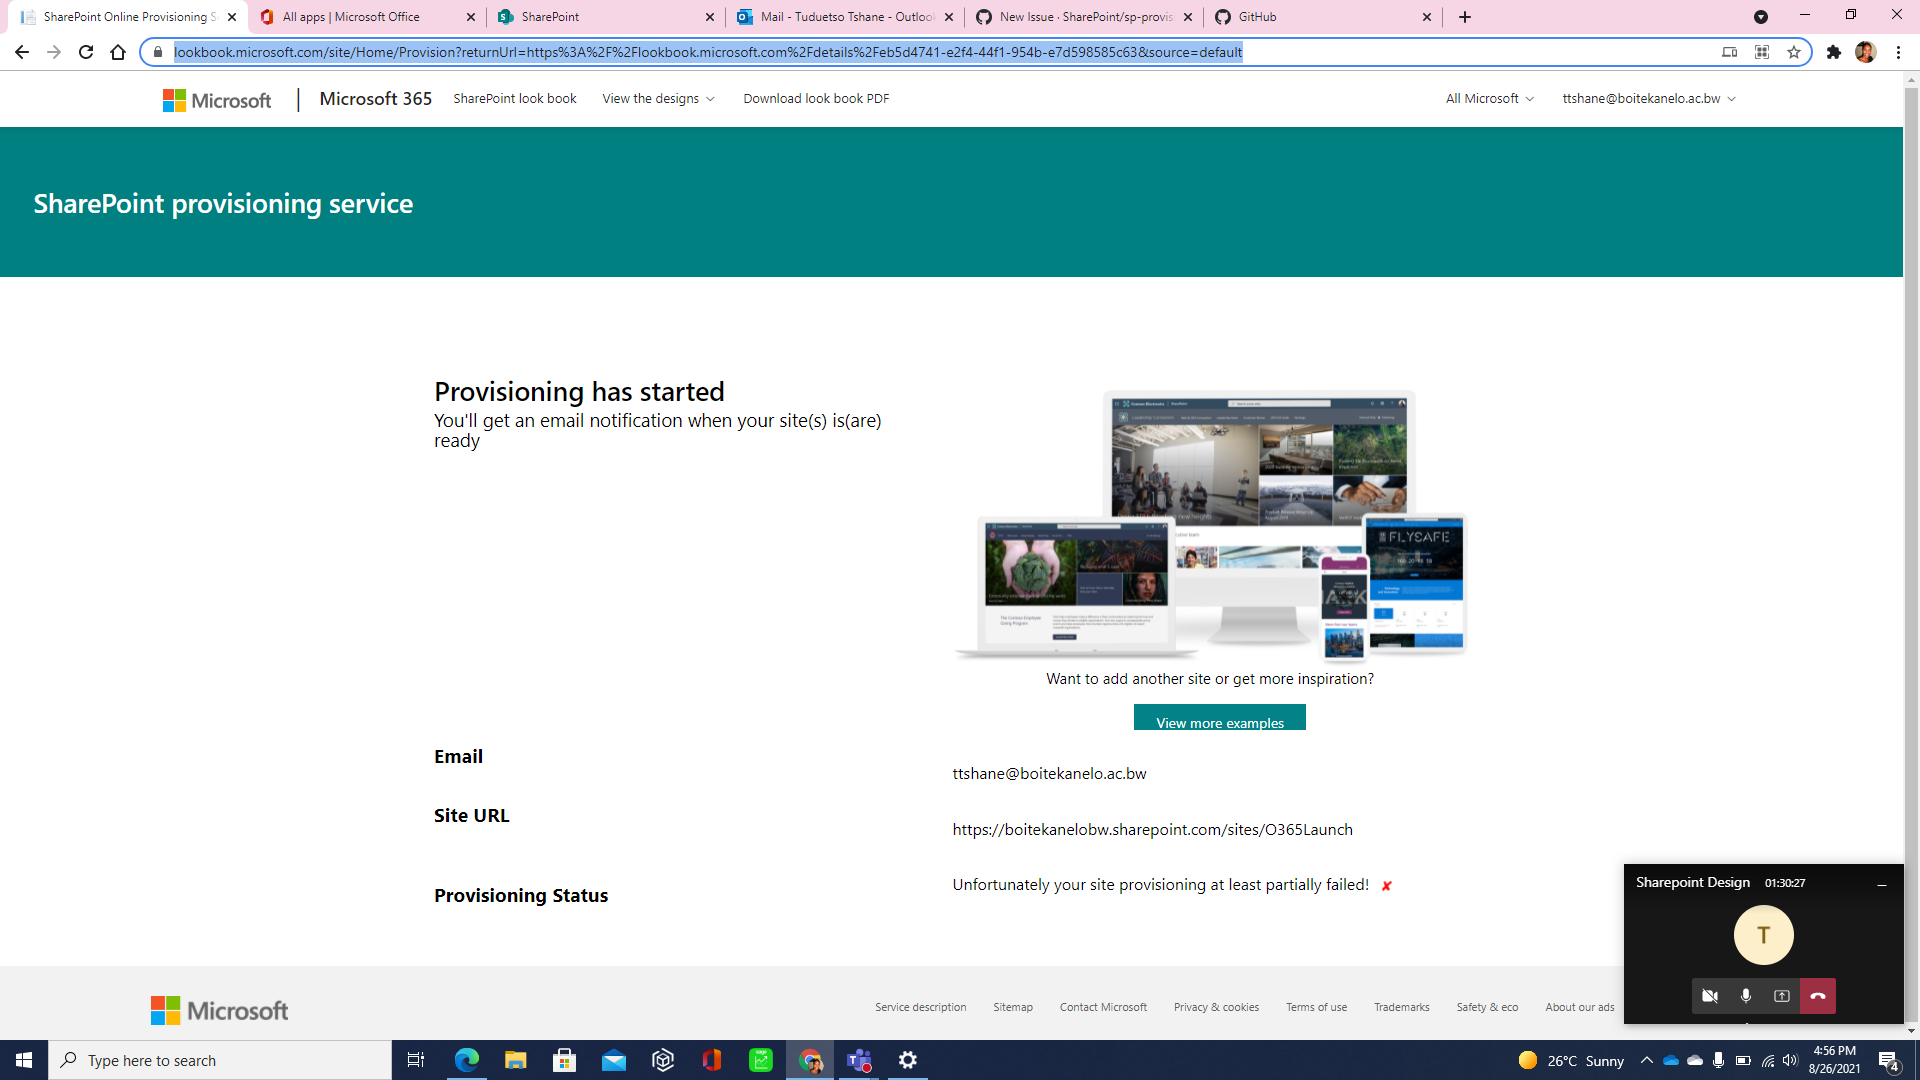Image resolution: width=1920 pixels, height=1080 pixels.
Task: Turn on the camera in the call
Action: 1709,995
